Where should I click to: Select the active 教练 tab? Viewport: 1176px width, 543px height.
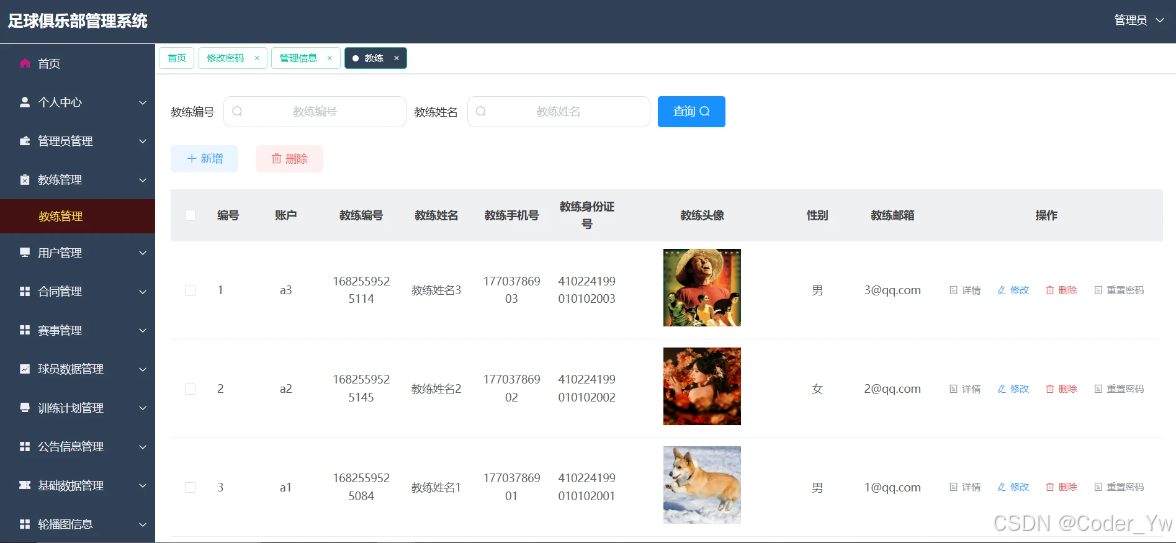(x=374, y=58)
